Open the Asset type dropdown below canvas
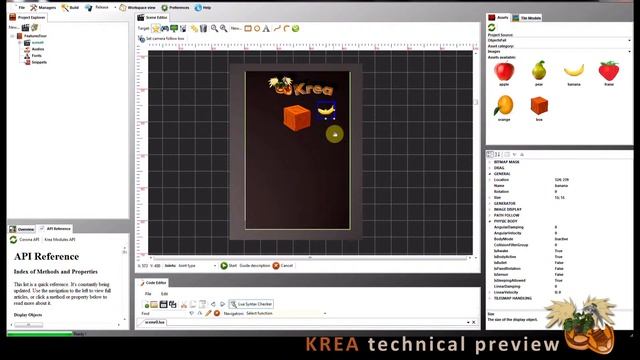Screen dimensions: 640x360 (197, 266)
